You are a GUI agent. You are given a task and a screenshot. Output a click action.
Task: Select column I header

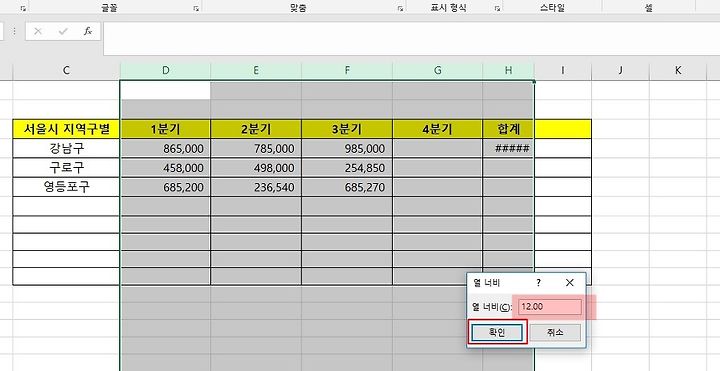pos(562,70)
